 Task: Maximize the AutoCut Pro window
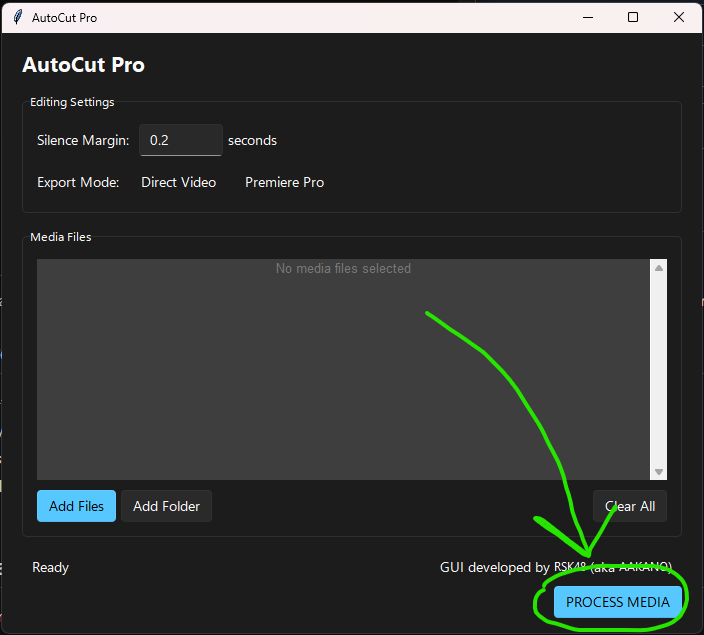(633, 18)
